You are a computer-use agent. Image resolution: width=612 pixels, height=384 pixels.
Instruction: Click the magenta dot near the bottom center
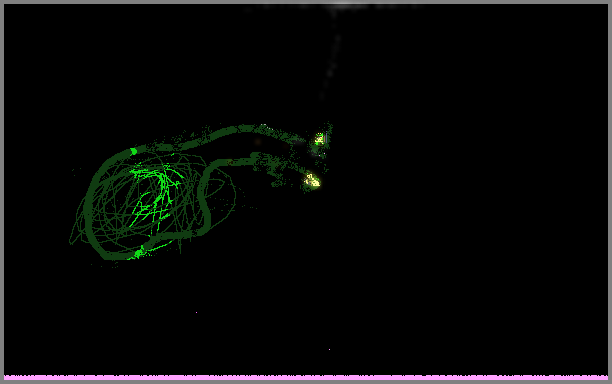tap(329, 349)
